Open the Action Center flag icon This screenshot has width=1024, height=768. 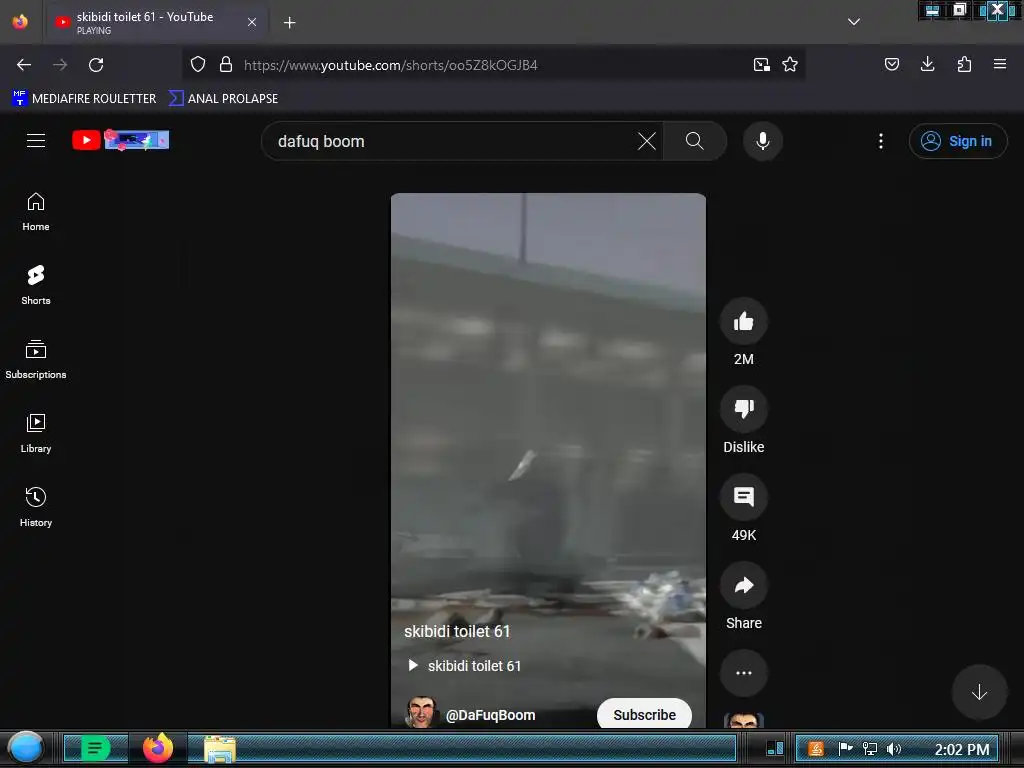tap(846, 748)
